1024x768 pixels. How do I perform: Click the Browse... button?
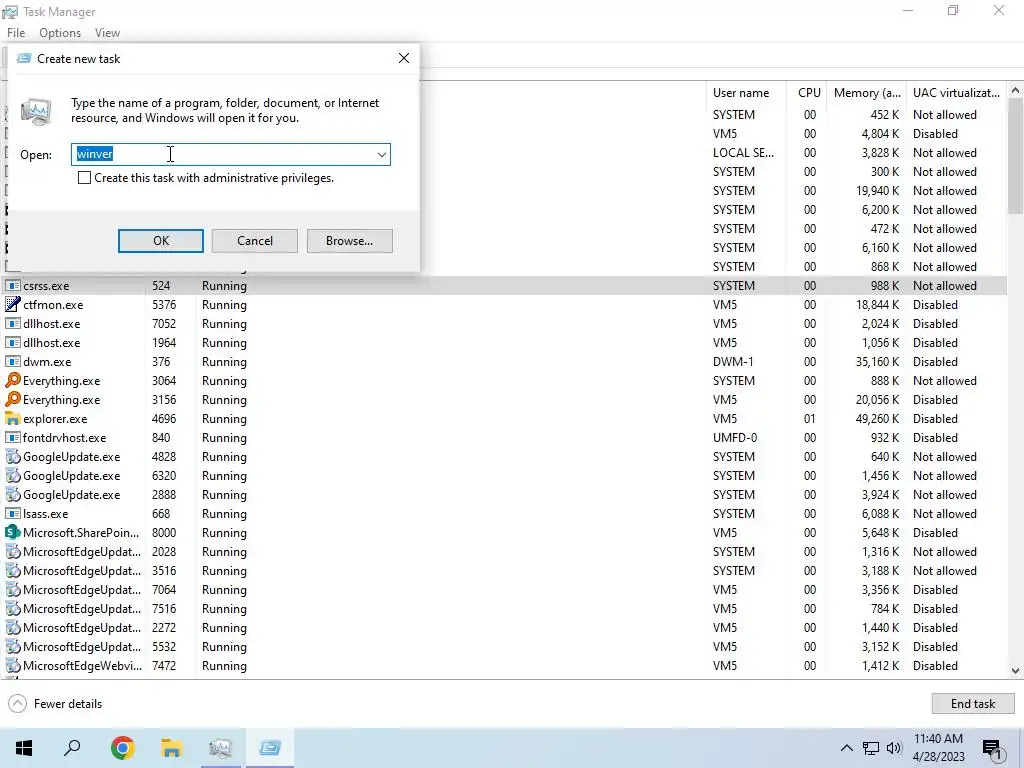pos(349,240)
